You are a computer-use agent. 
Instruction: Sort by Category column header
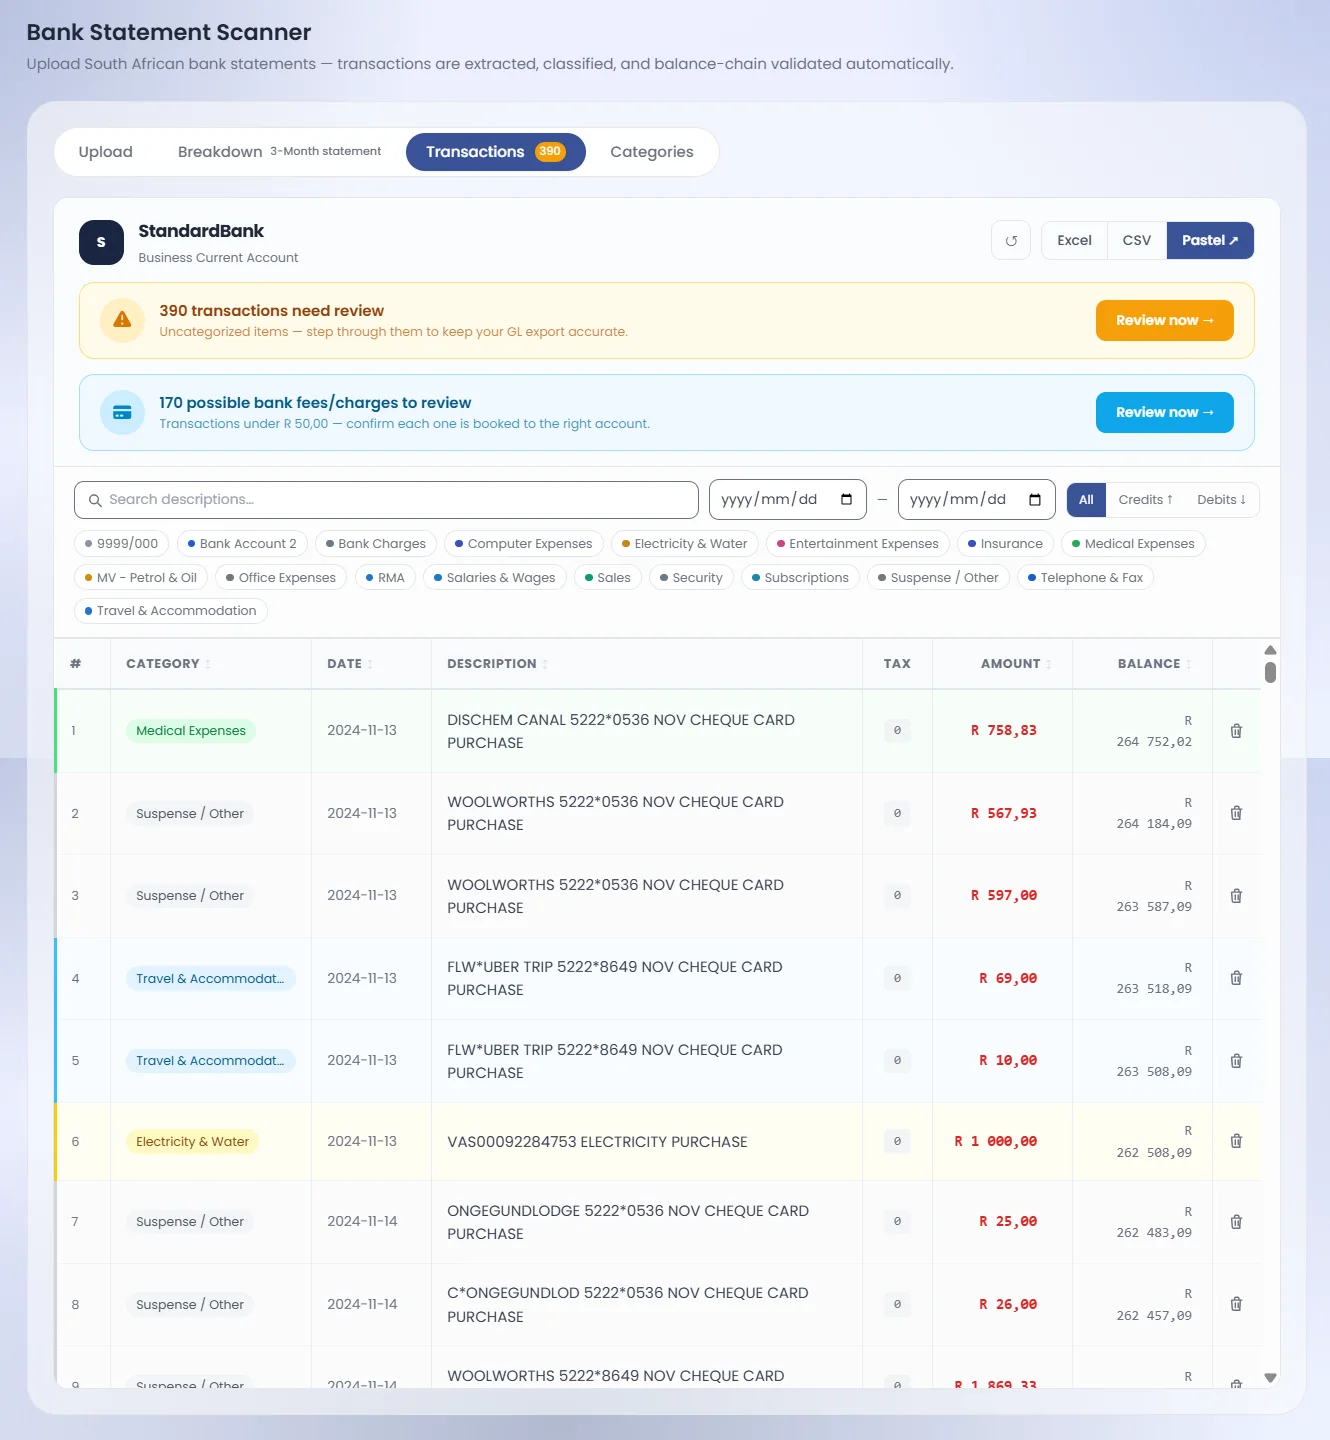168,664
